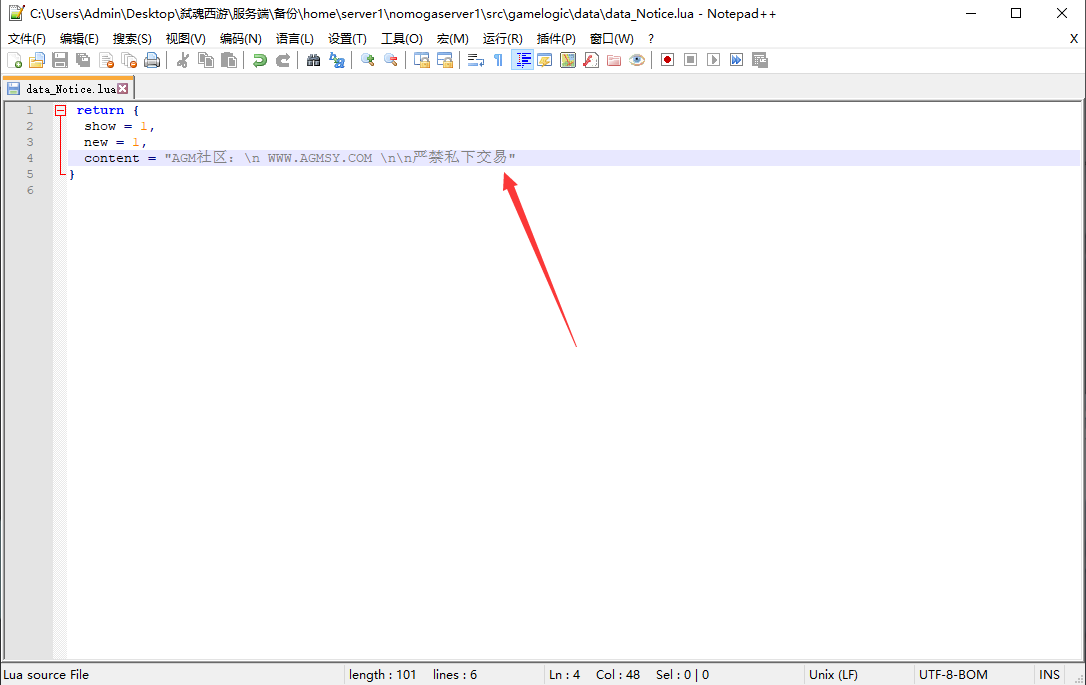Toggle the indent guide button
The height and width of the screenshot is (685, 1086).
click(522, 60)
